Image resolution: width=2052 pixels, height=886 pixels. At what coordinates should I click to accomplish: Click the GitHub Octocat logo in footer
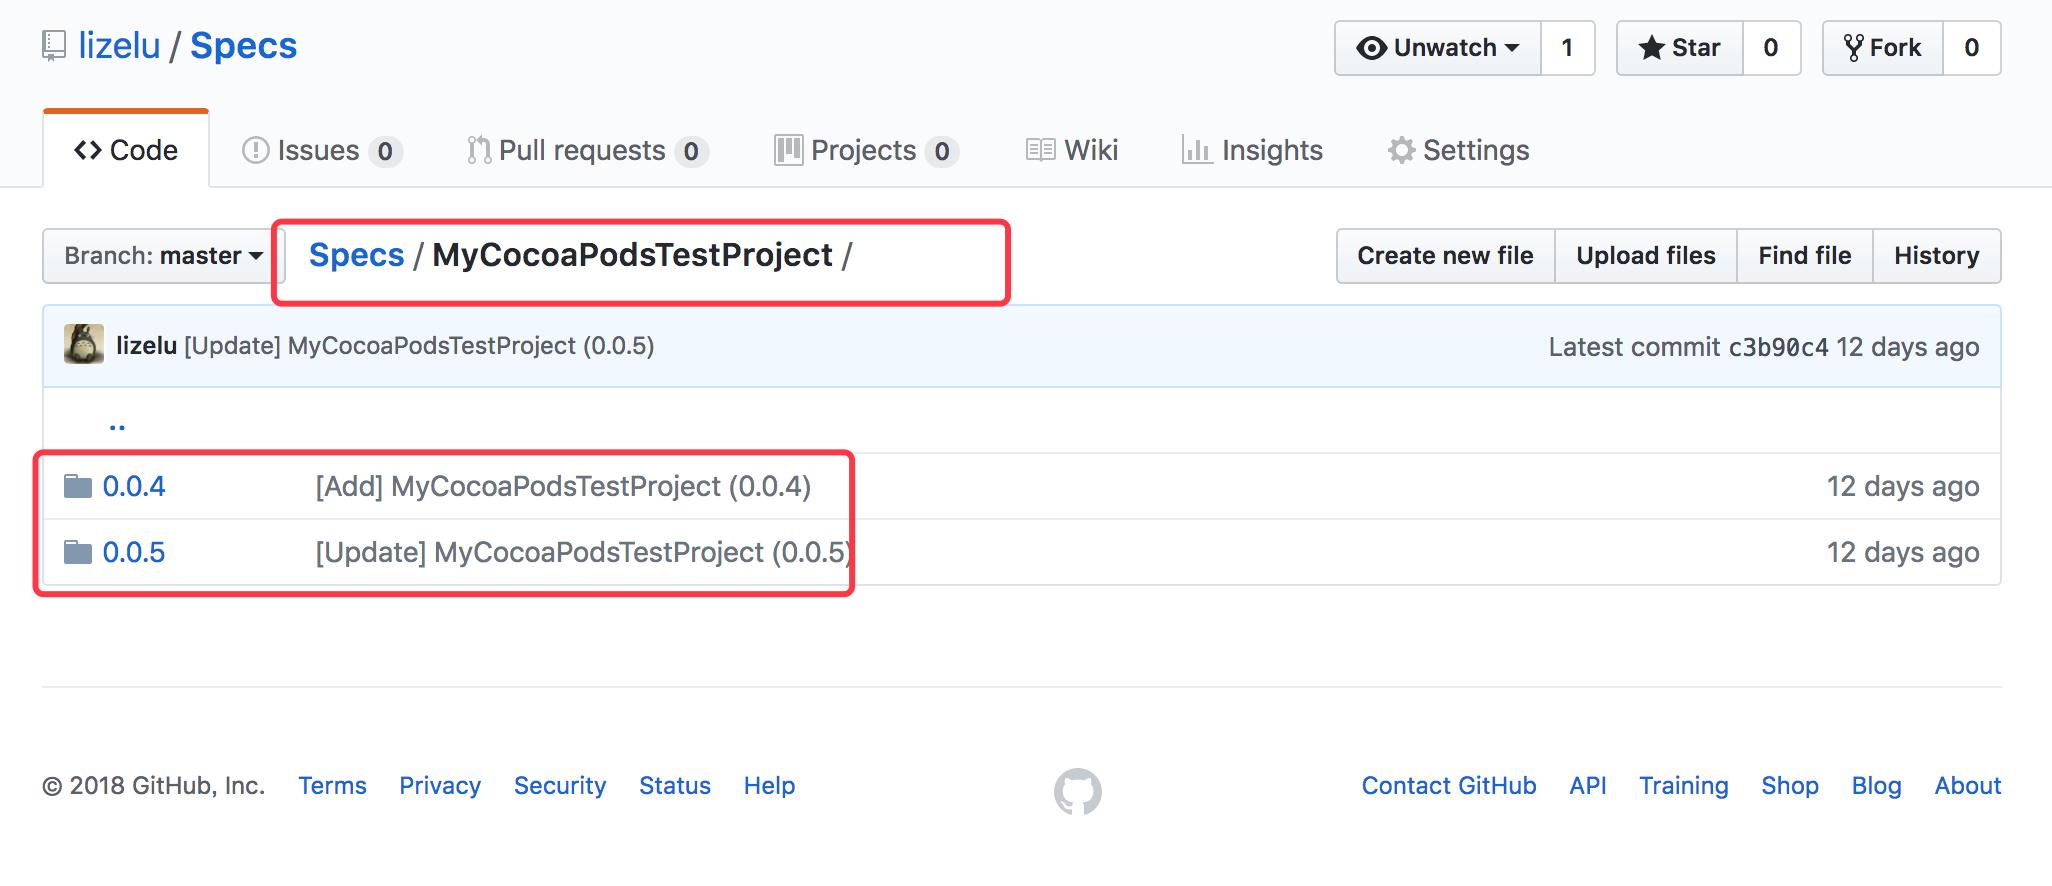(x=1077, y=791)
